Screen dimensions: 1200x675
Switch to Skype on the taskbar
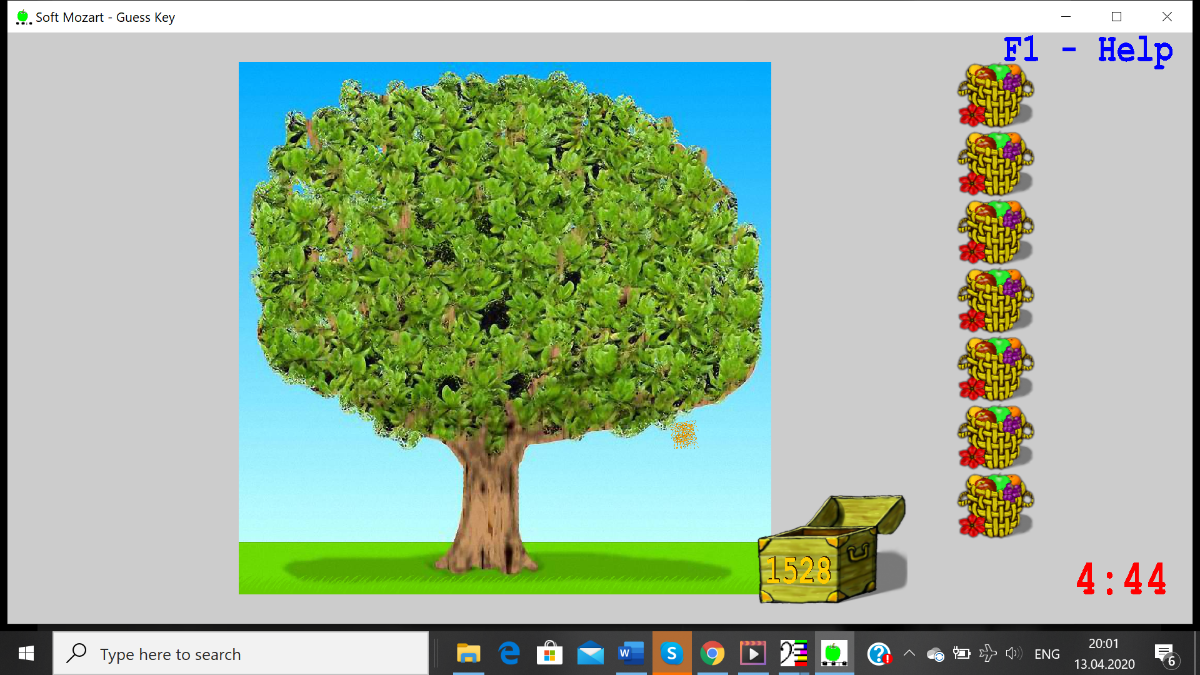point(672,654)
